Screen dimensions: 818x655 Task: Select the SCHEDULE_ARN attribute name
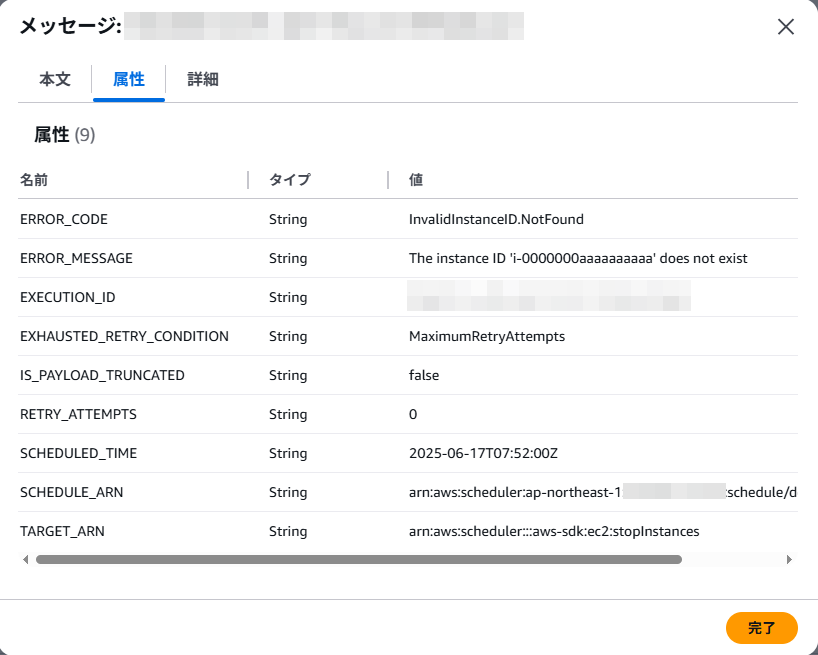pos(71,492)
